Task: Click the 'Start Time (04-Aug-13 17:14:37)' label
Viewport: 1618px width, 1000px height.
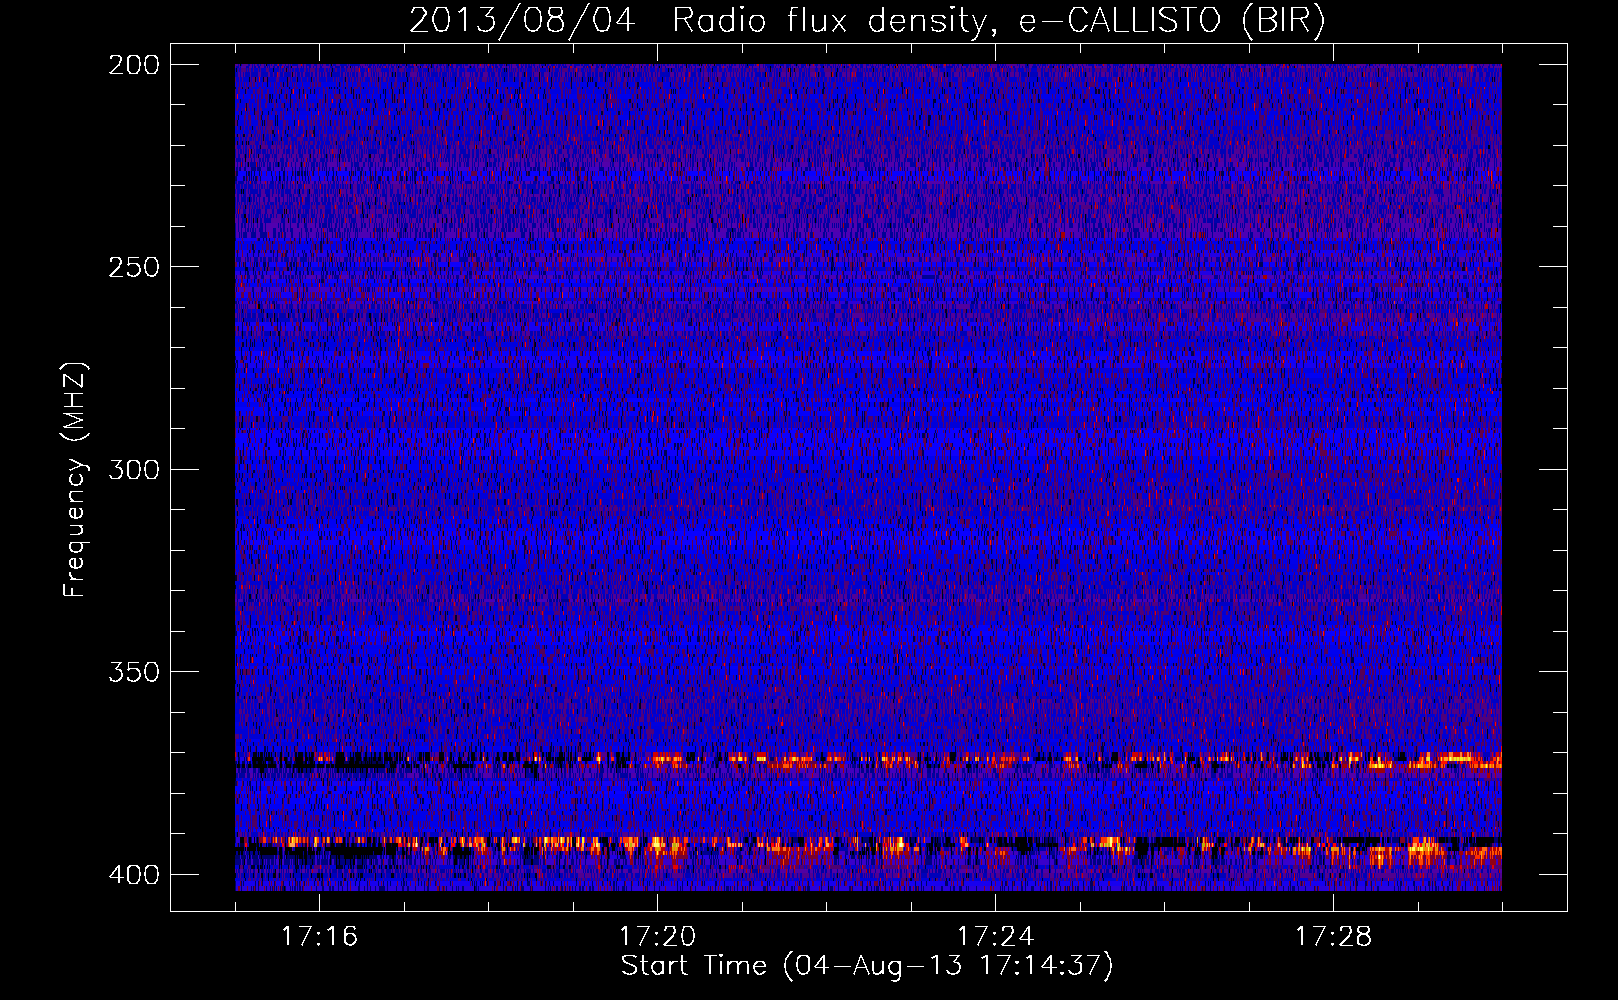Action: (867, 966)
